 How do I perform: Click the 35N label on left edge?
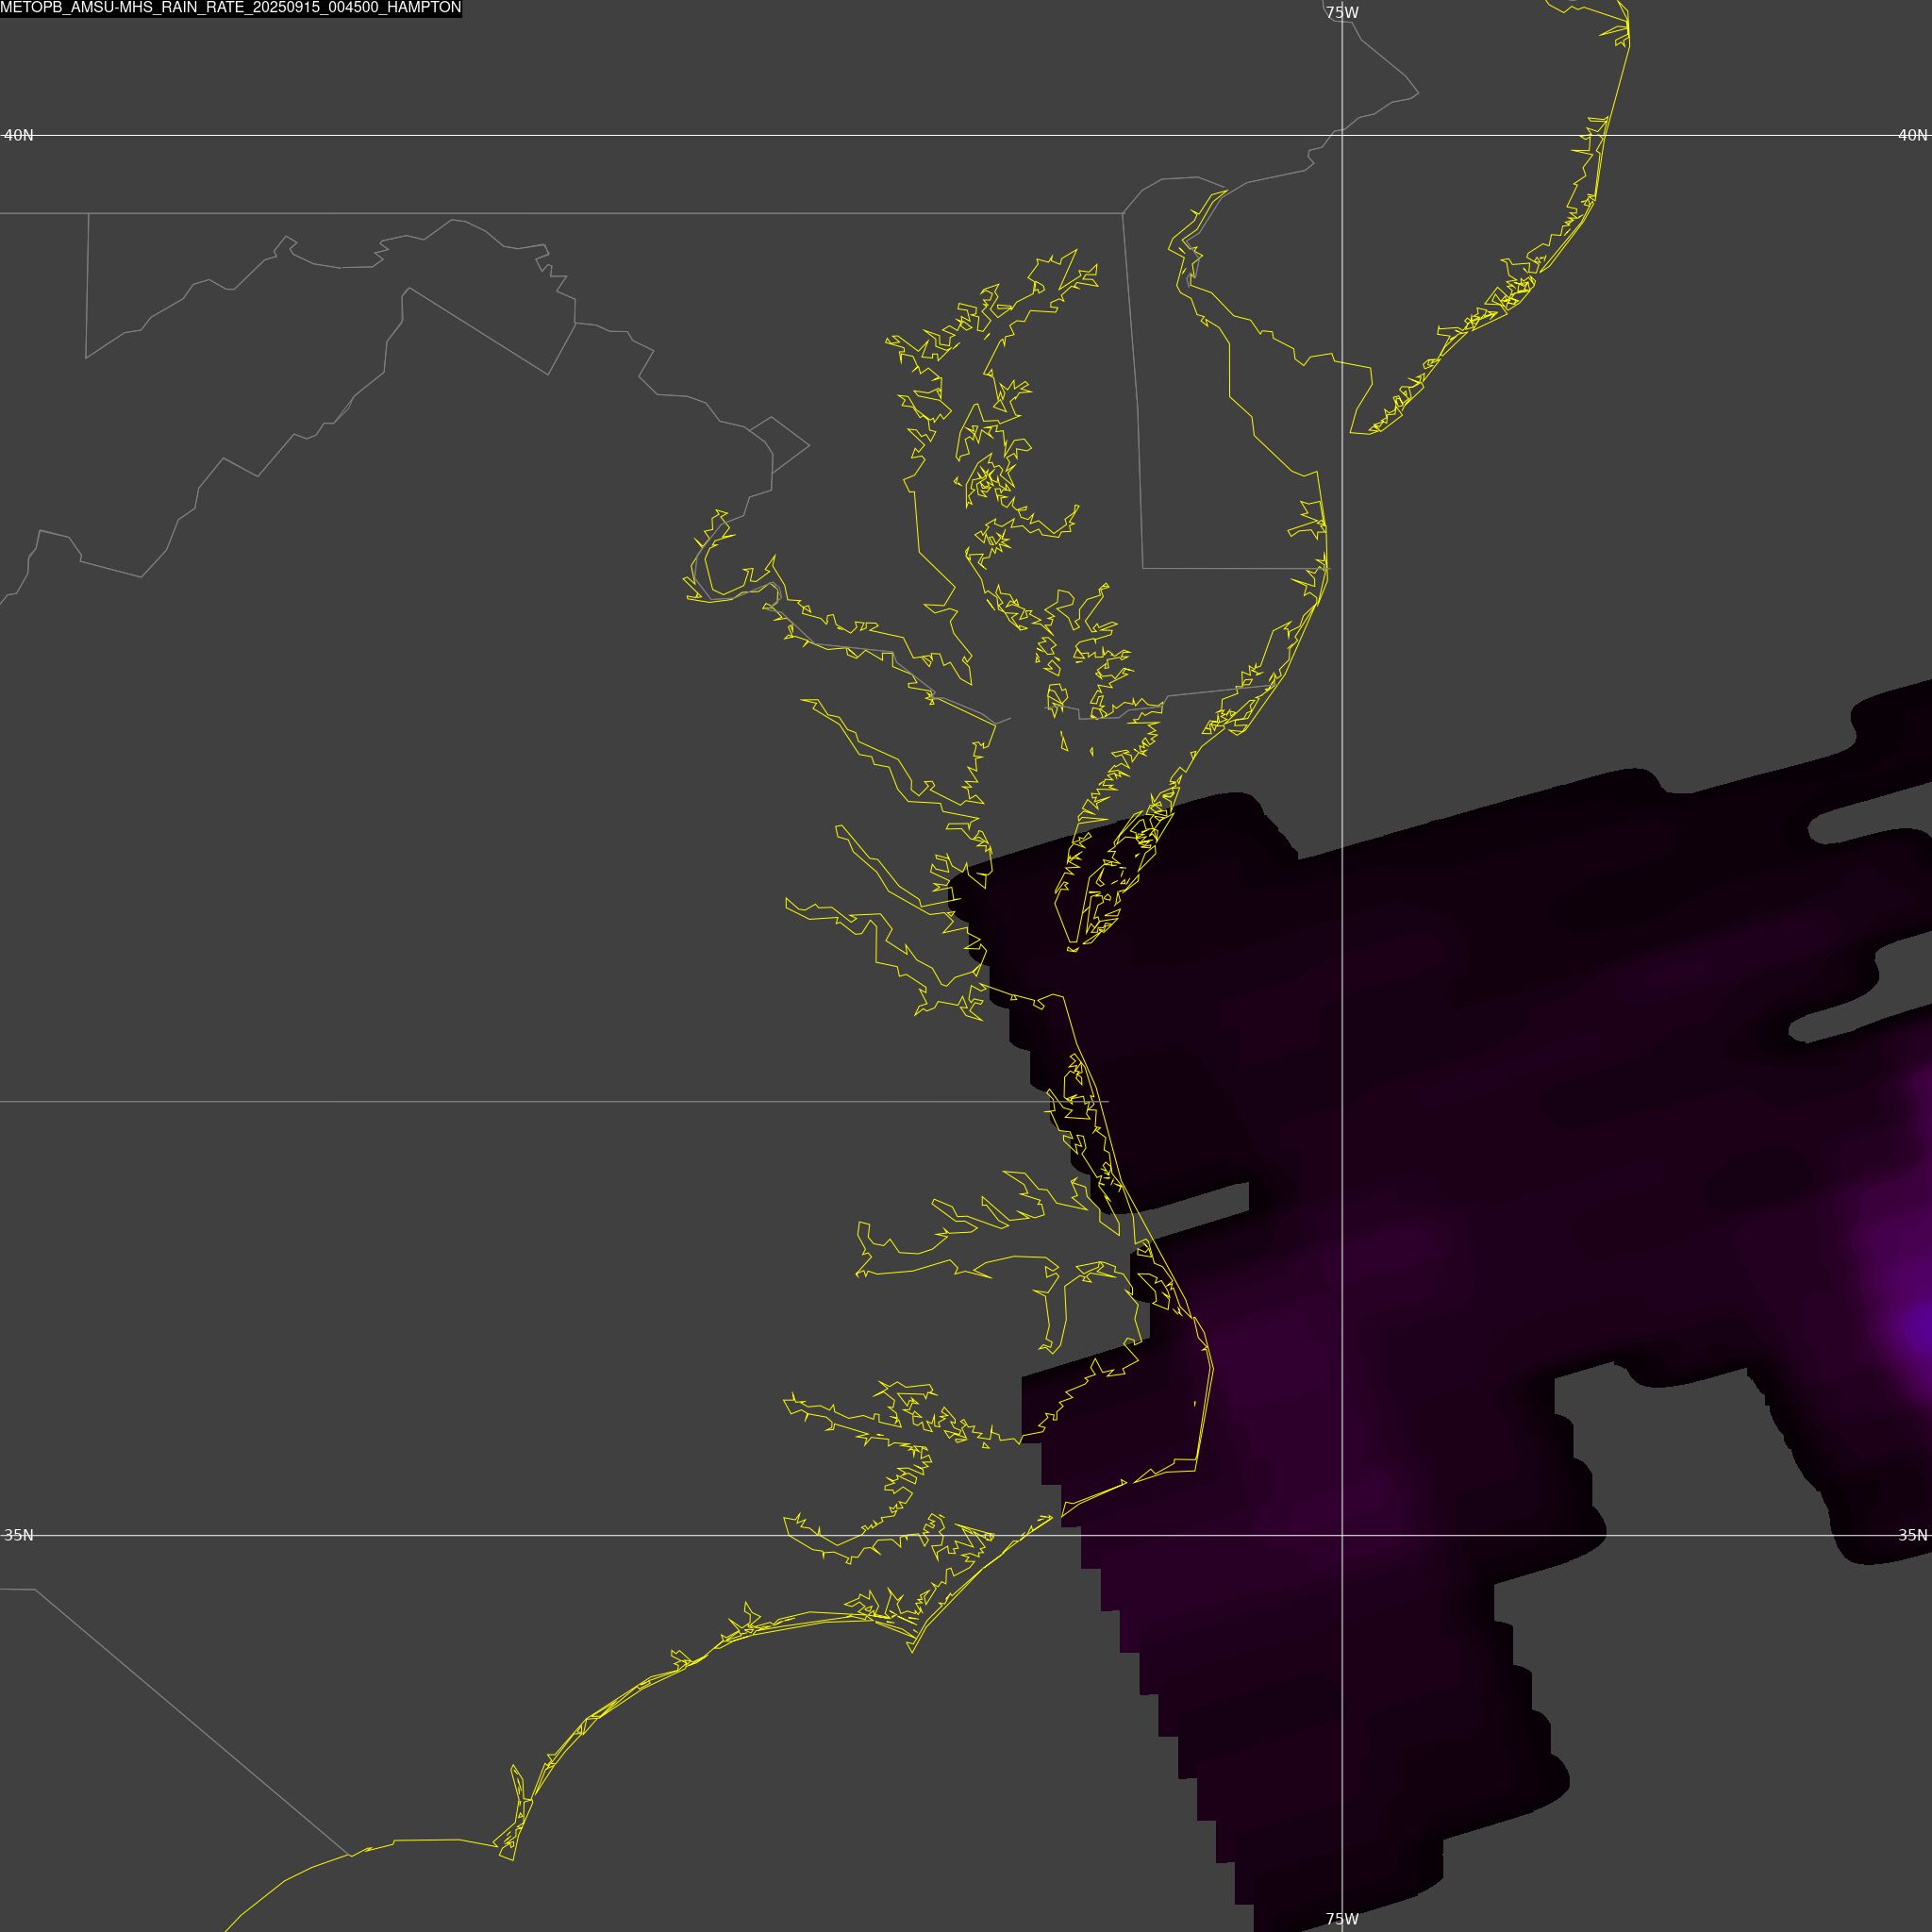[x=19, y=1535]
